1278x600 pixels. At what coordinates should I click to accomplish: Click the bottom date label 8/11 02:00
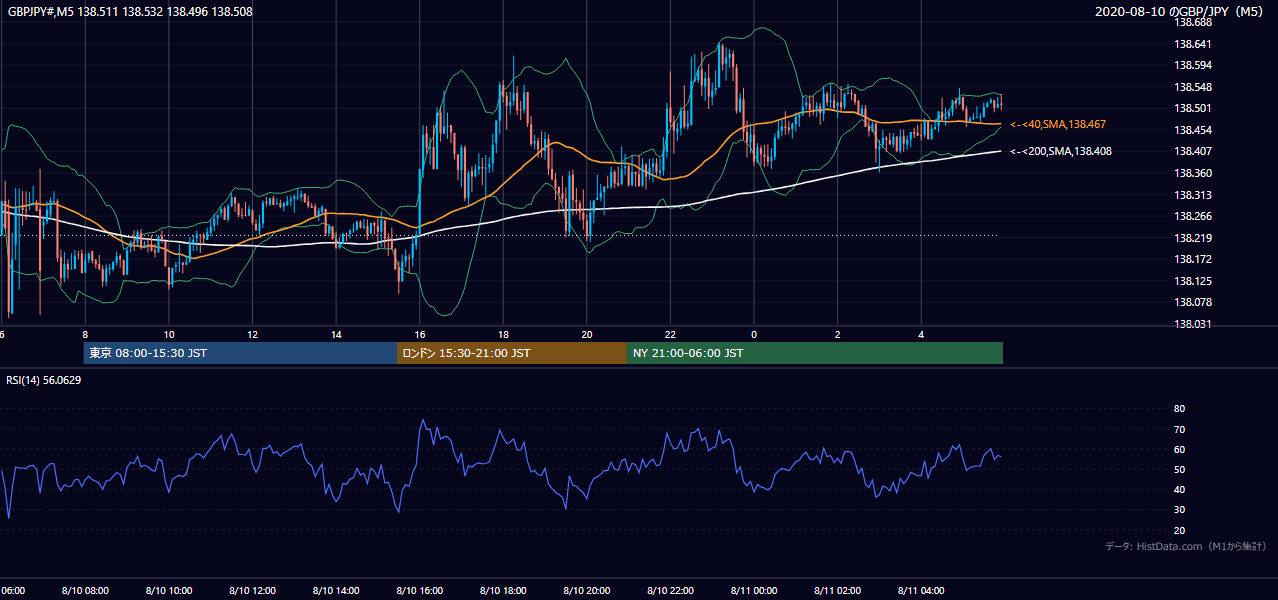(x=838, y=591)
